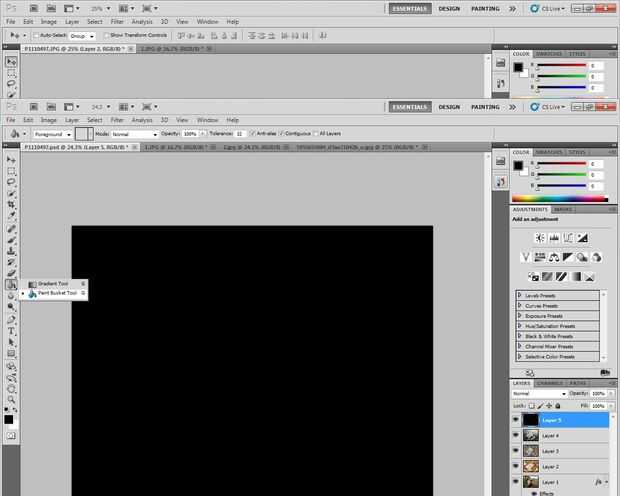Expand the Curves Presets list
Screen dimensions: 620x496
[x=520, y=305]
